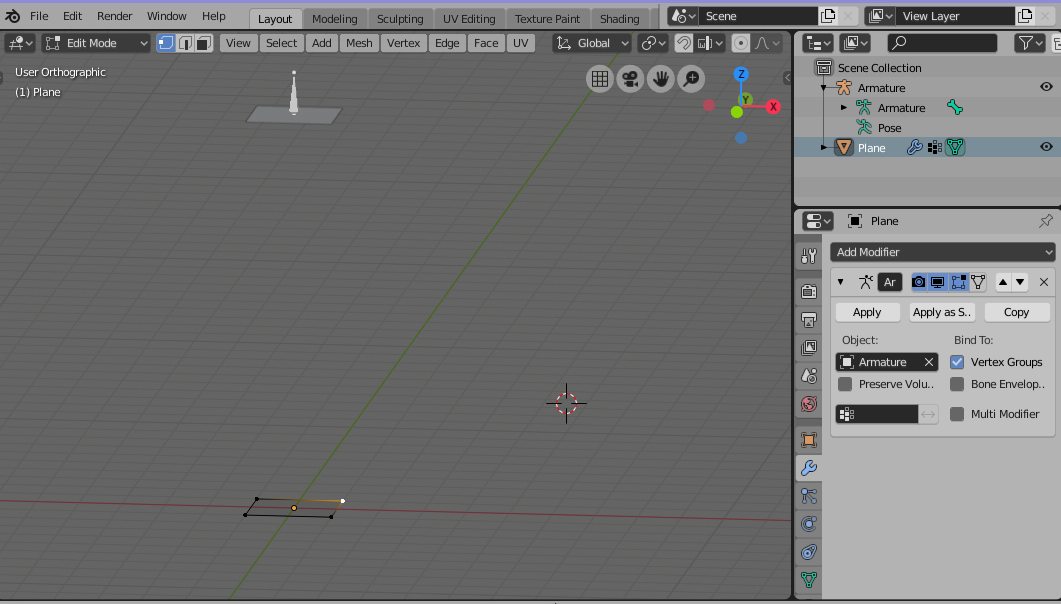Enable the Preserve Volume checkbox
The height and width of the screenshot is (604, 1061).
844,384
